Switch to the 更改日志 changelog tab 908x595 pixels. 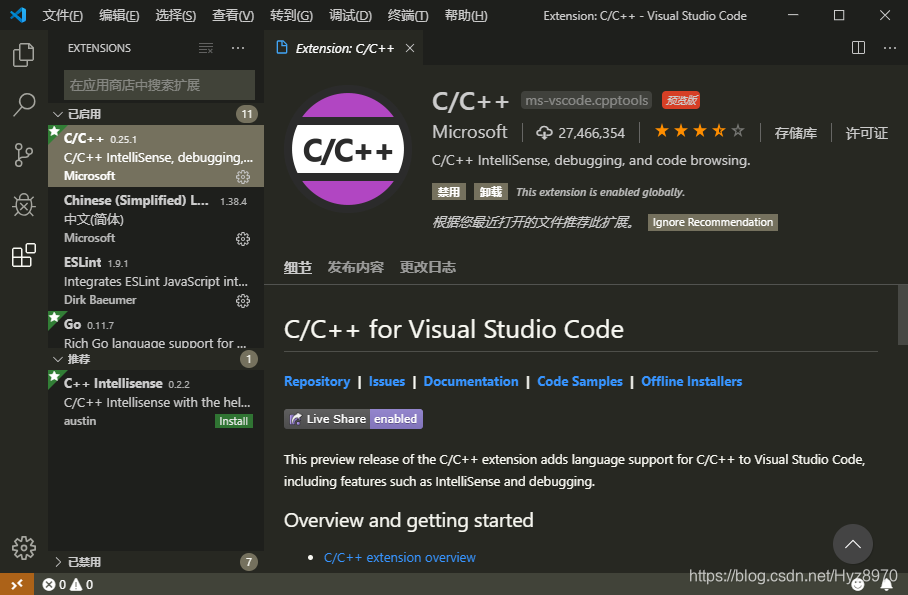point(427,267)
